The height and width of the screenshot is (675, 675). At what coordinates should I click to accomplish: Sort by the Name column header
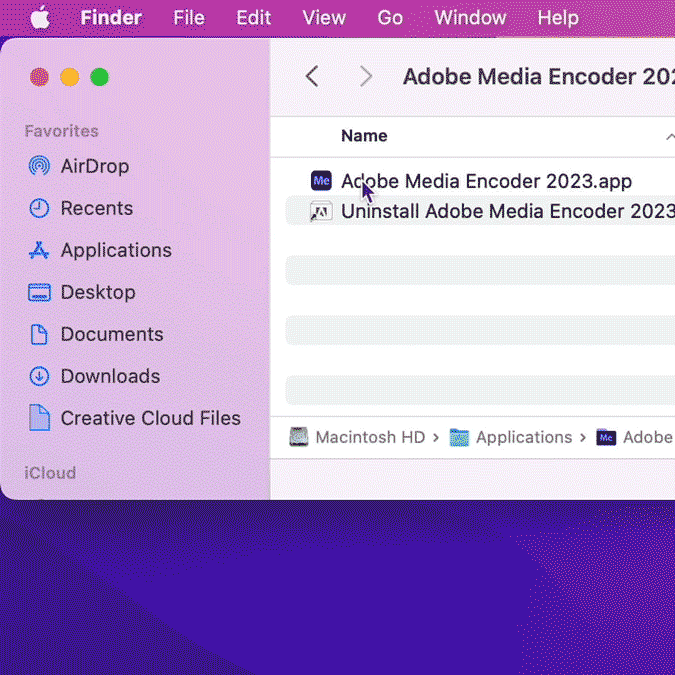point(364,136)
